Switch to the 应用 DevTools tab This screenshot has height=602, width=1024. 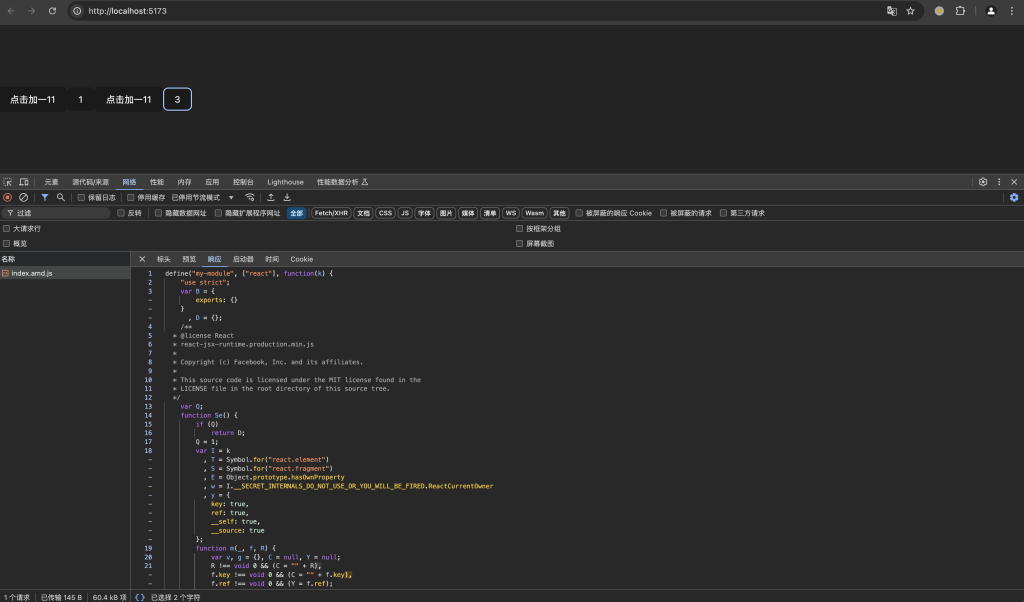tap(212, 182)
